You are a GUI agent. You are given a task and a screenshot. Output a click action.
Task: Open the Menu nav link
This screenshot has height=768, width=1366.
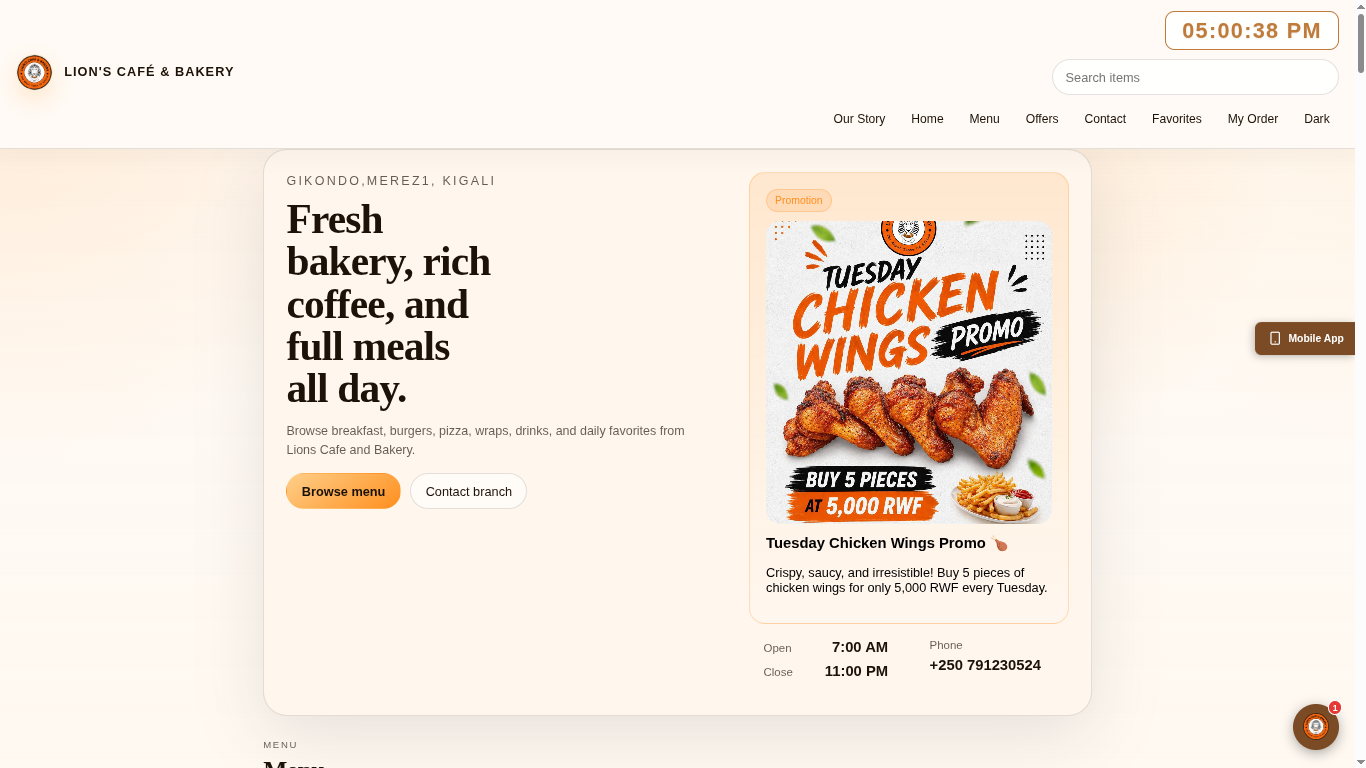coord(984,119)
